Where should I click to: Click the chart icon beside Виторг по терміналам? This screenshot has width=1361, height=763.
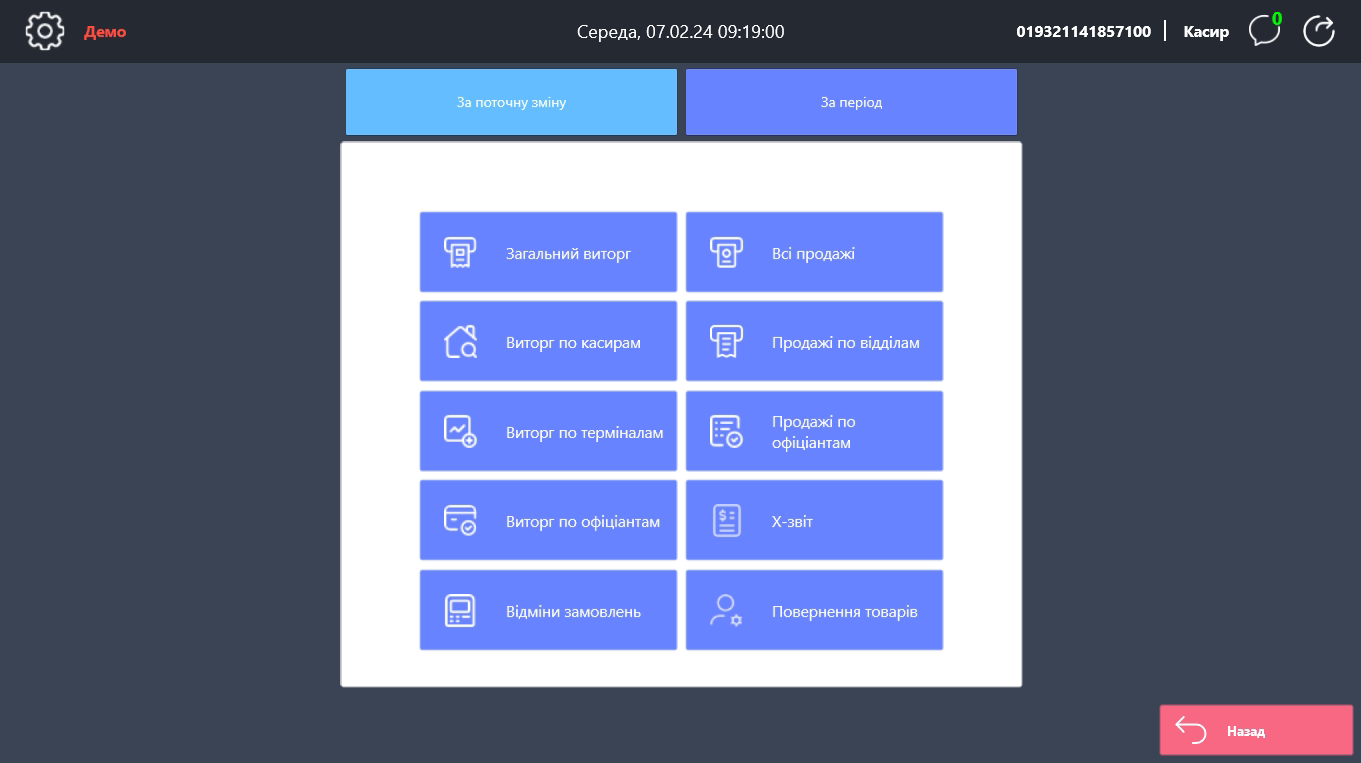(460, 431)
